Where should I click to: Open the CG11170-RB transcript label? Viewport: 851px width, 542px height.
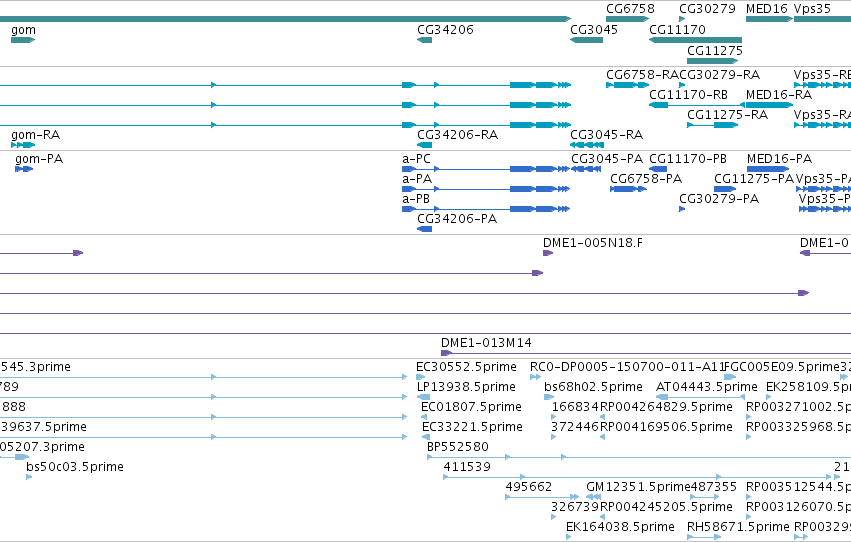coord(688,95)
